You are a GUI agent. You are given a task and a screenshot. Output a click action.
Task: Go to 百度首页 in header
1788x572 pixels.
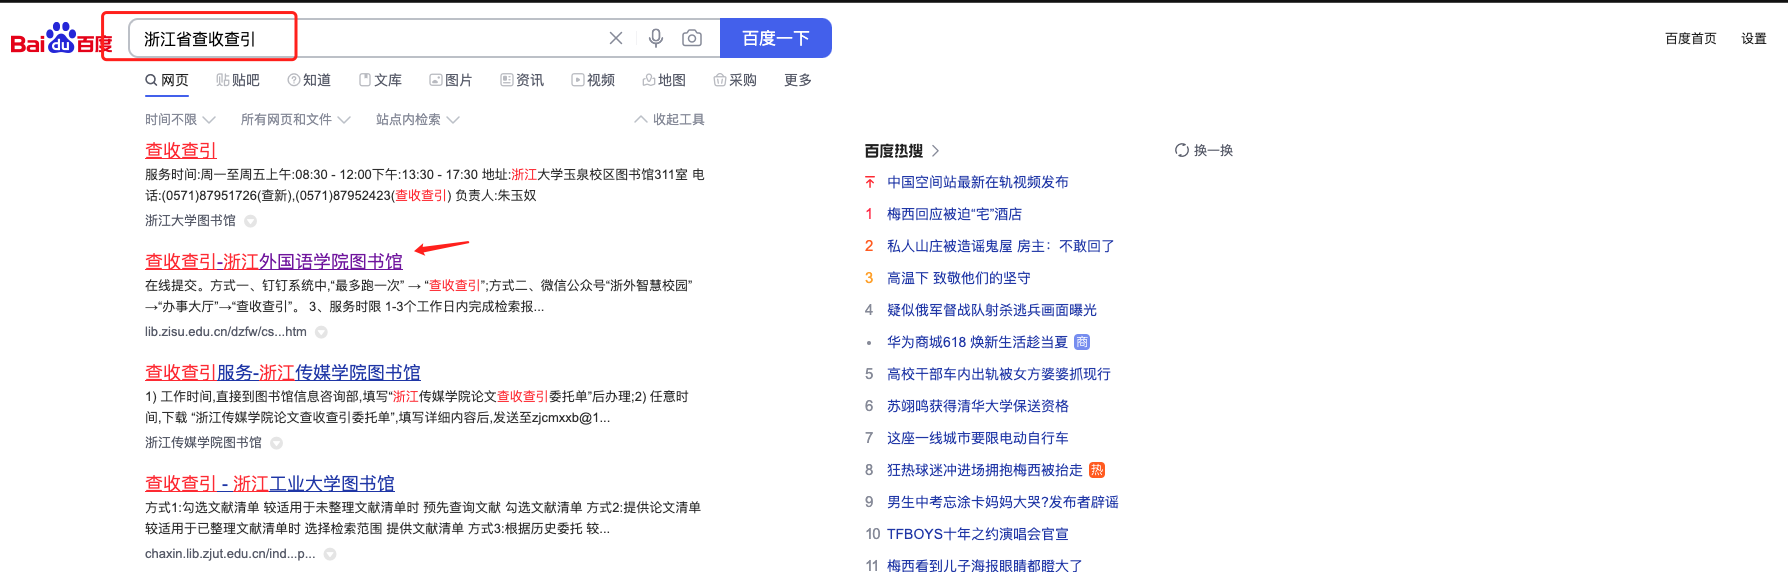click(x=1691, y=39)
